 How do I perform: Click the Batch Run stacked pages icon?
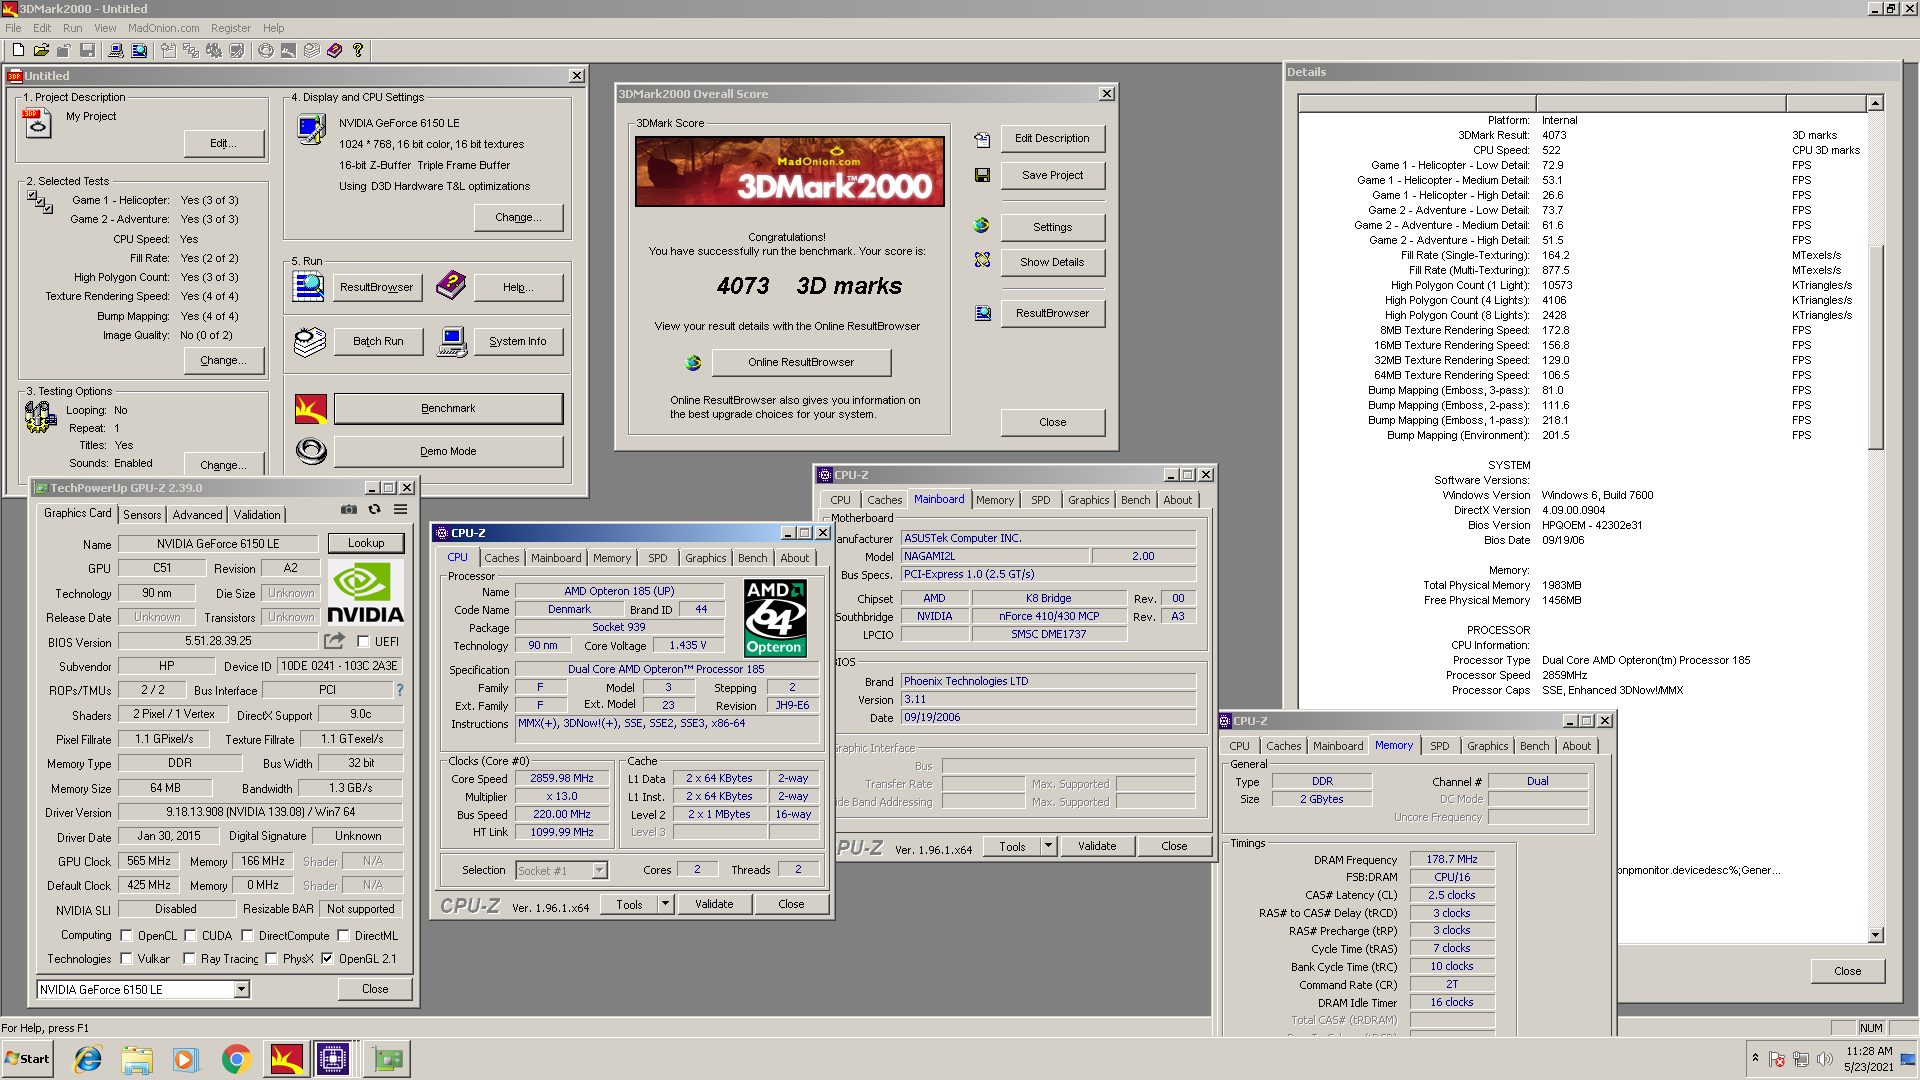pyautogui.click(x=310, y=341)
